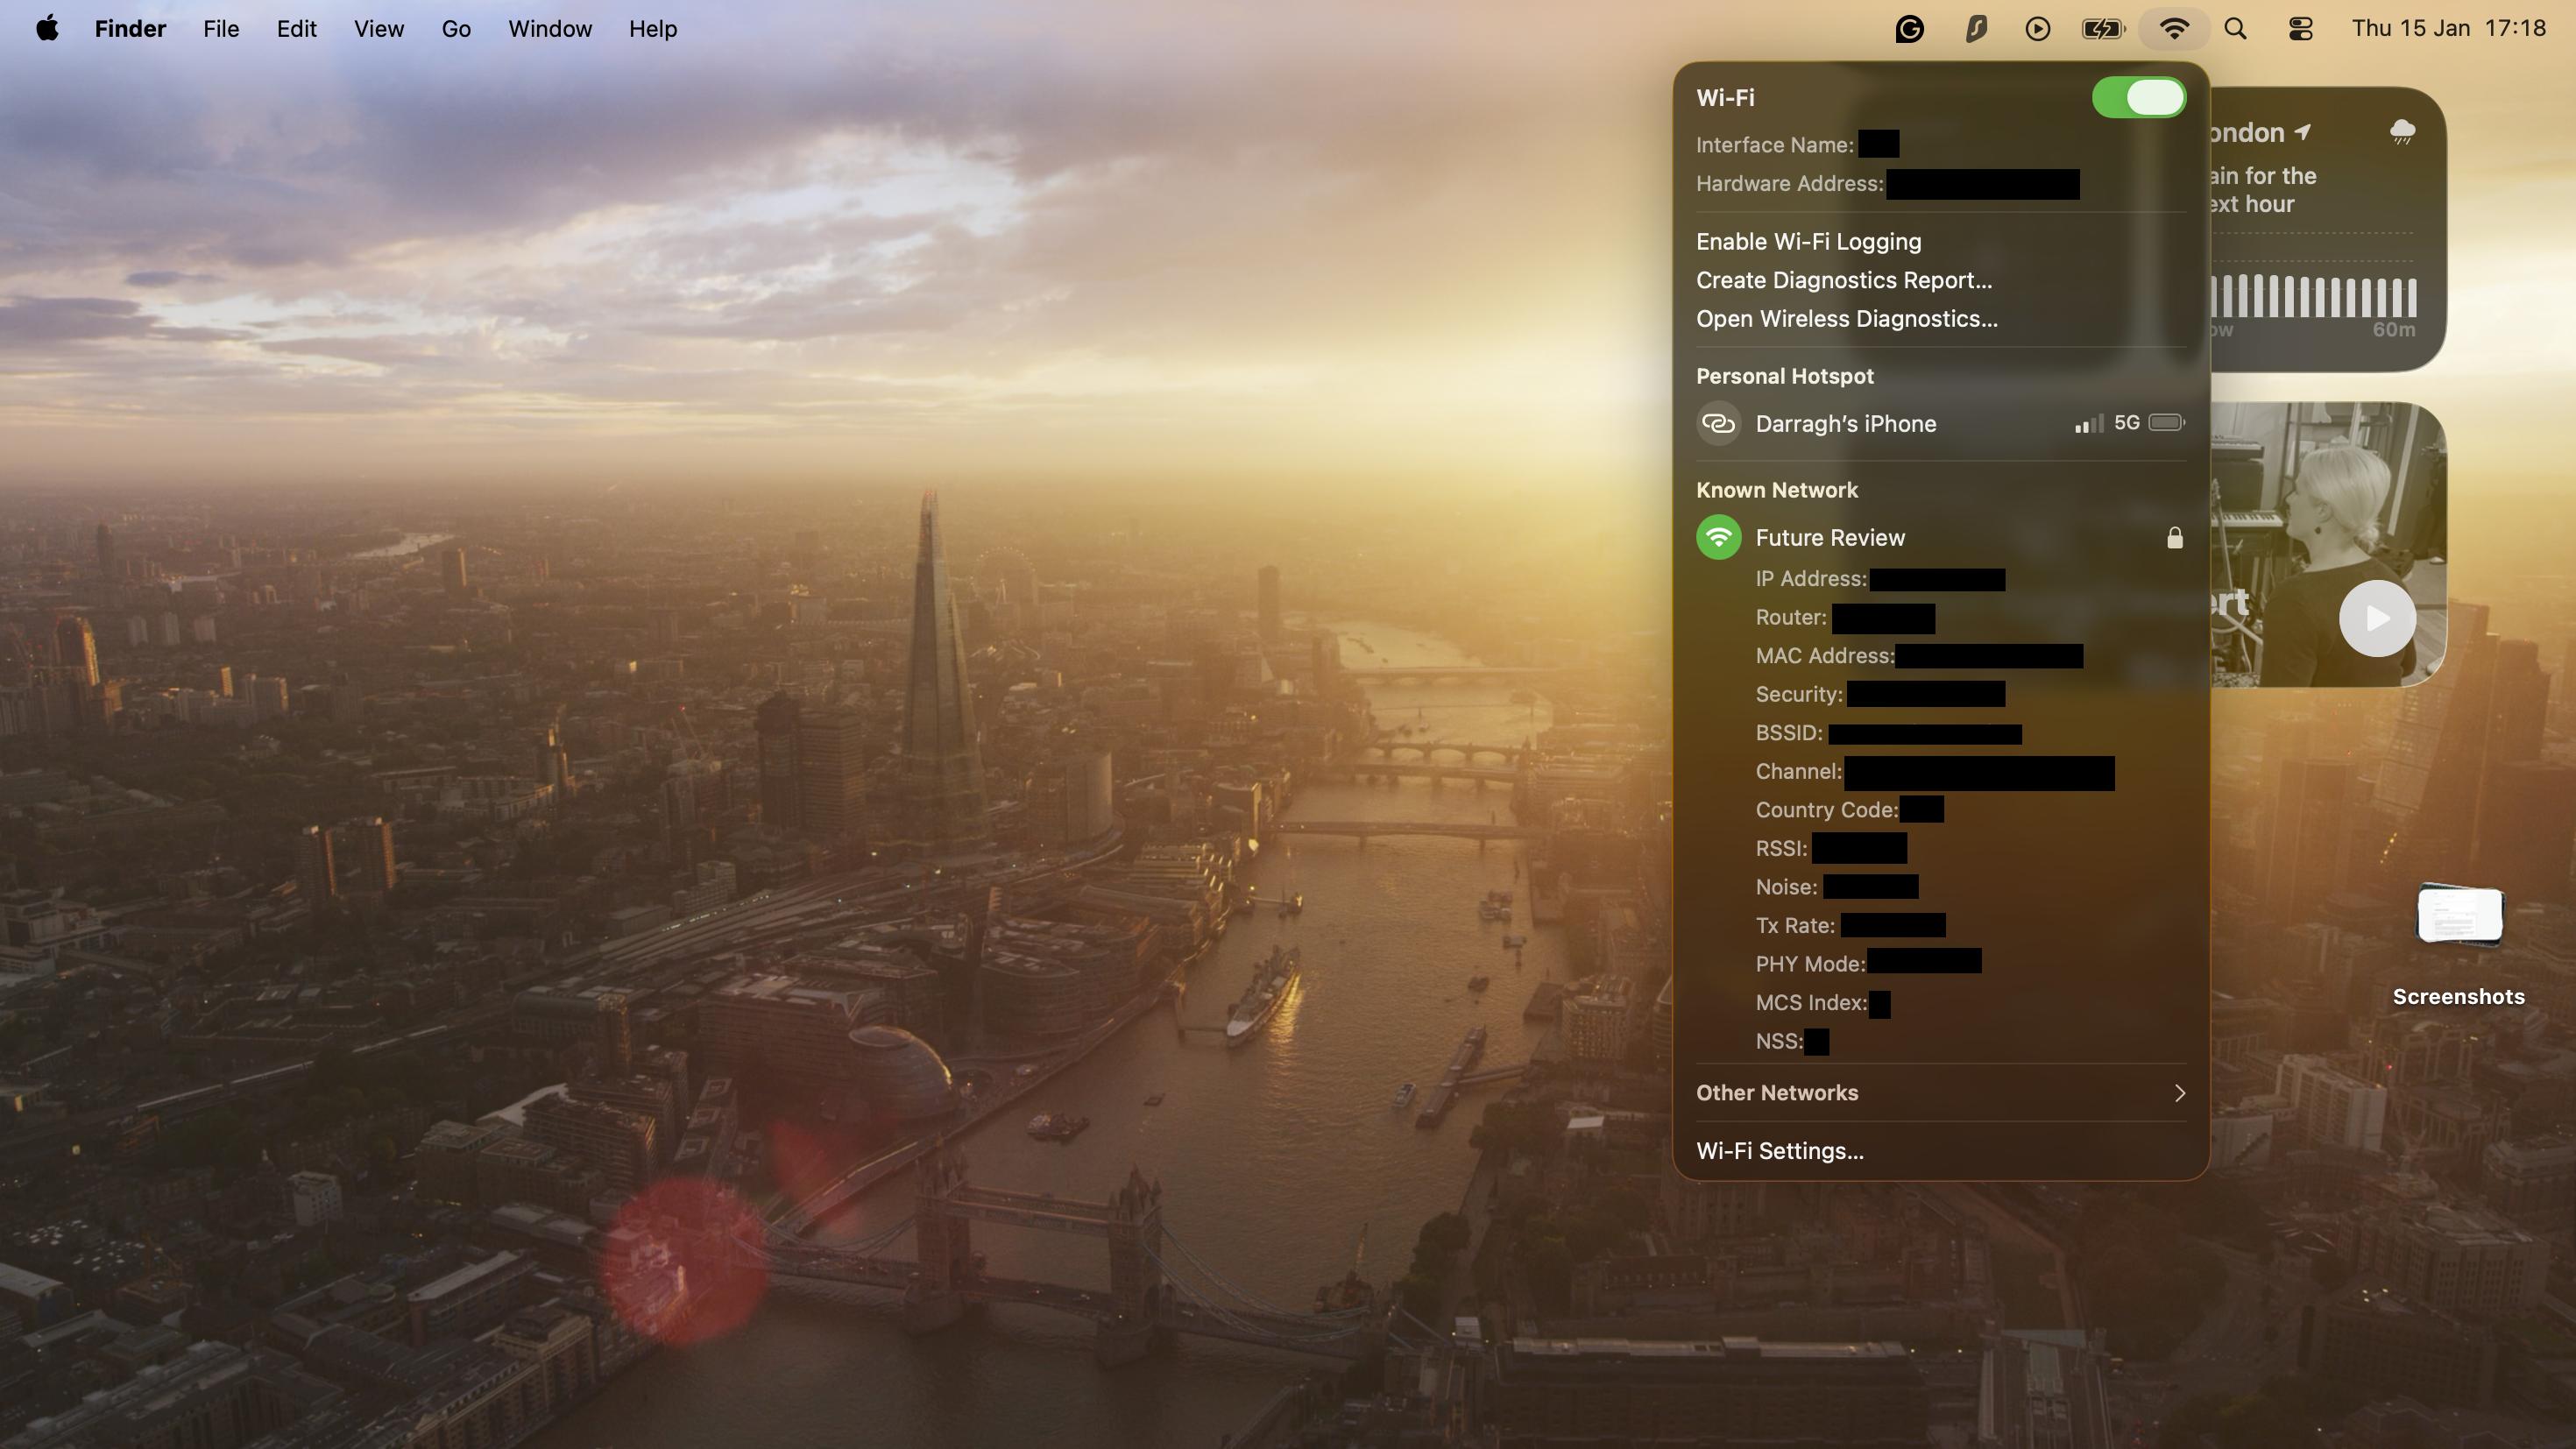Click the Grammarly icon in the menu bar

[1908, 28]
